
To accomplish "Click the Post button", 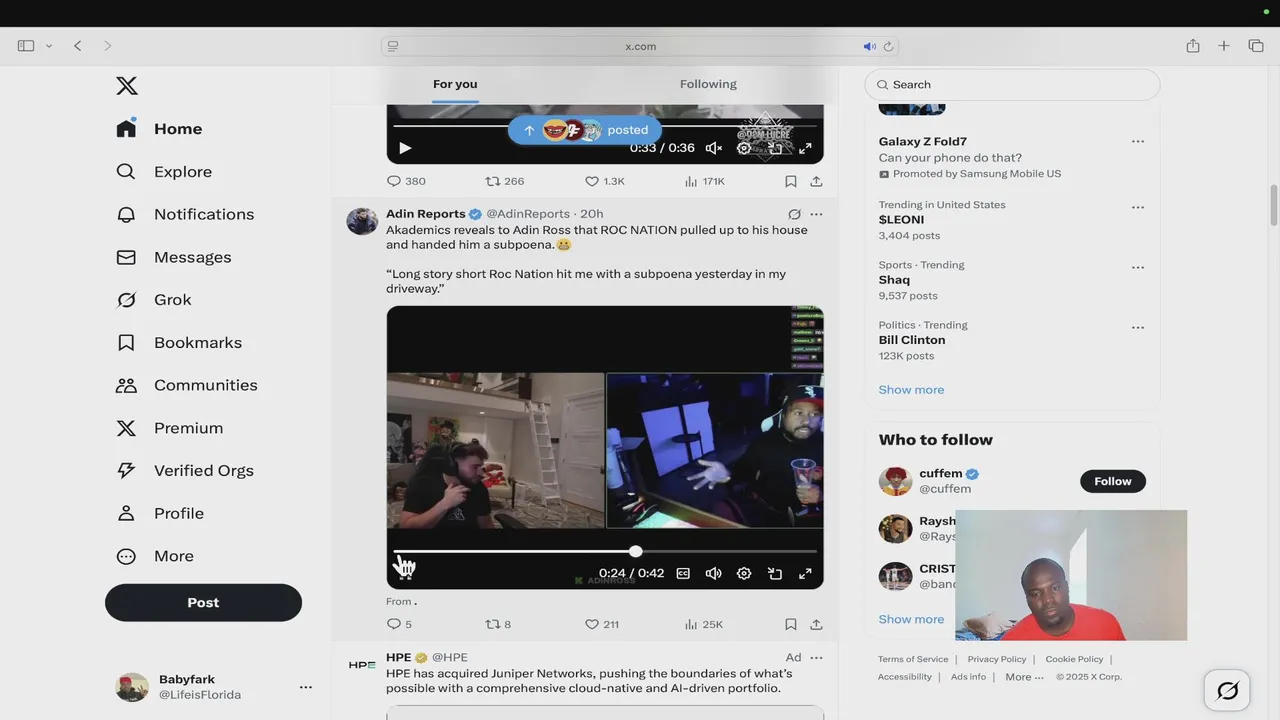I will [x=203, y=603].
